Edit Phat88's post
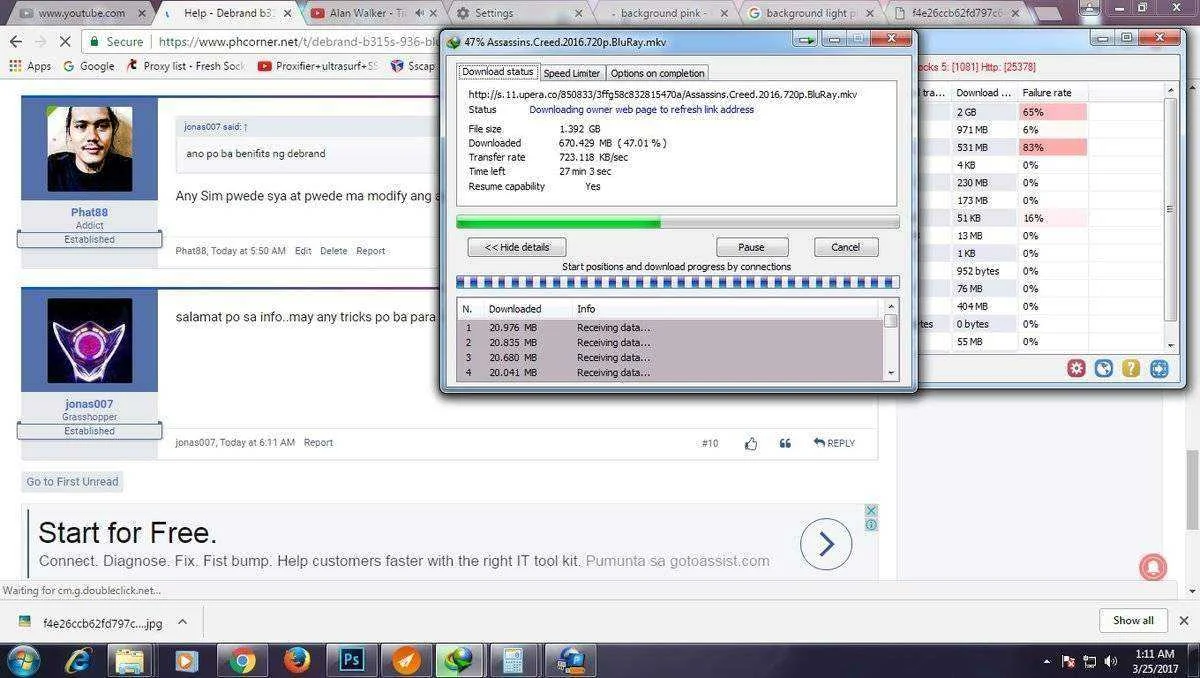Image resolution: width=1200 pixels, height=678 pixels. point(303,251)
